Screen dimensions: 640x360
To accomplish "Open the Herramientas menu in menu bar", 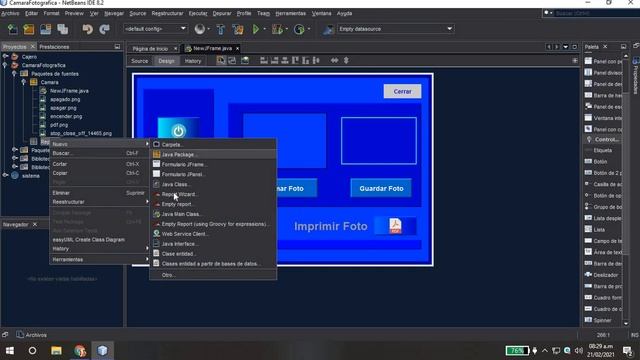I will click(290, 13).
